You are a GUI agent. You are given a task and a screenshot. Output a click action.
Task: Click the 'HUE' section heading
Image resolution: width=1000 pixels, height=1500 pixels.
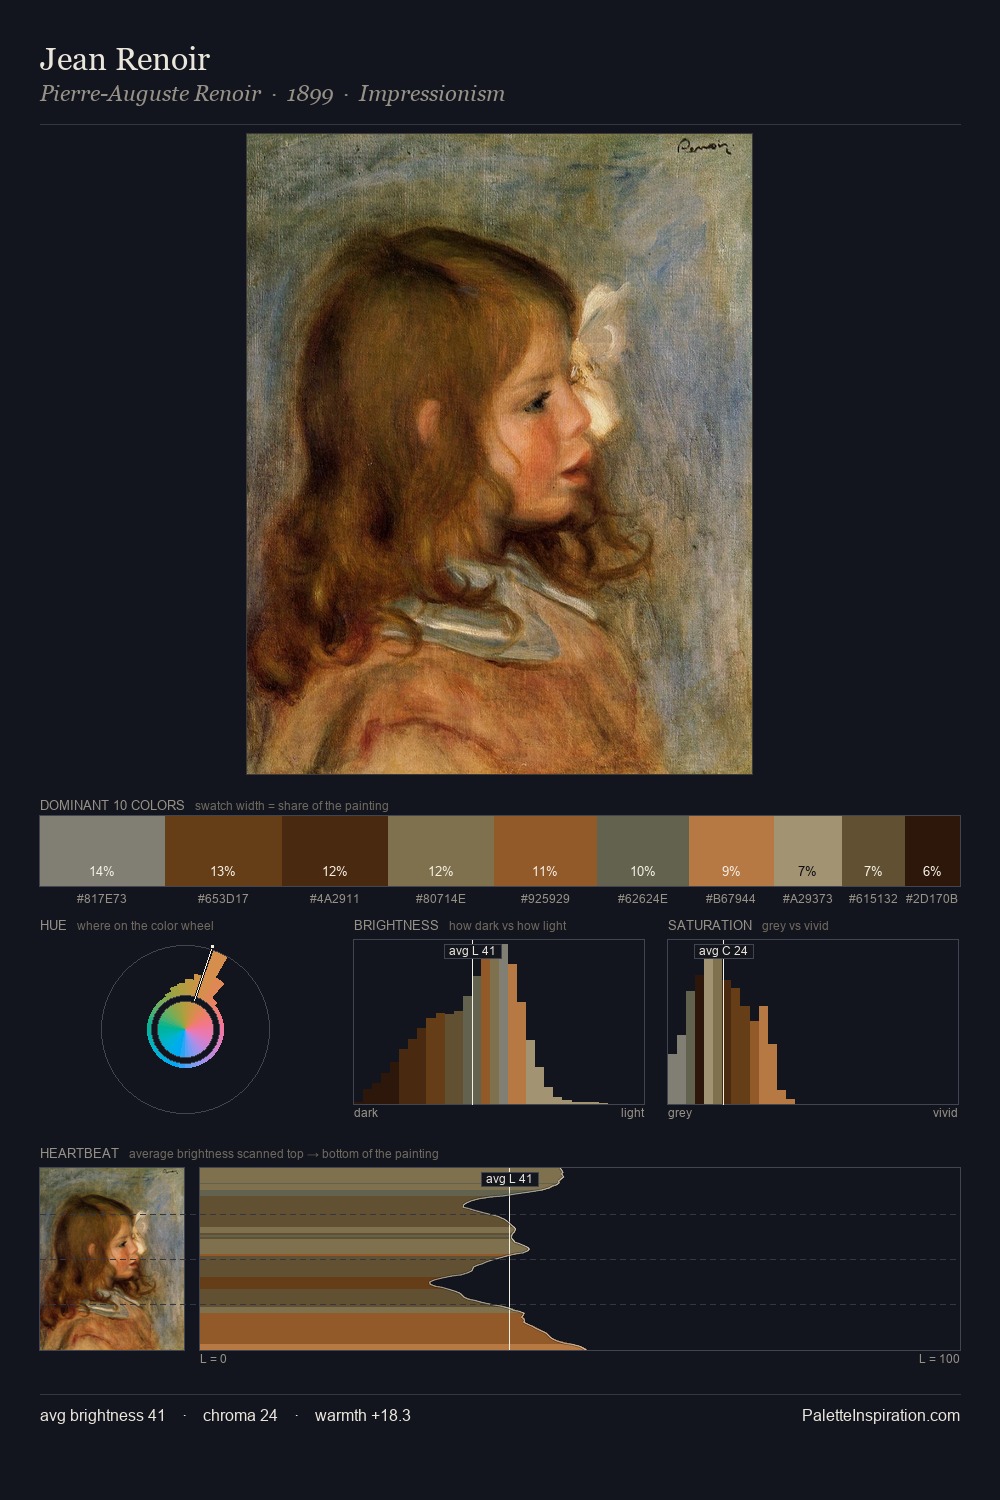point(53,925)
